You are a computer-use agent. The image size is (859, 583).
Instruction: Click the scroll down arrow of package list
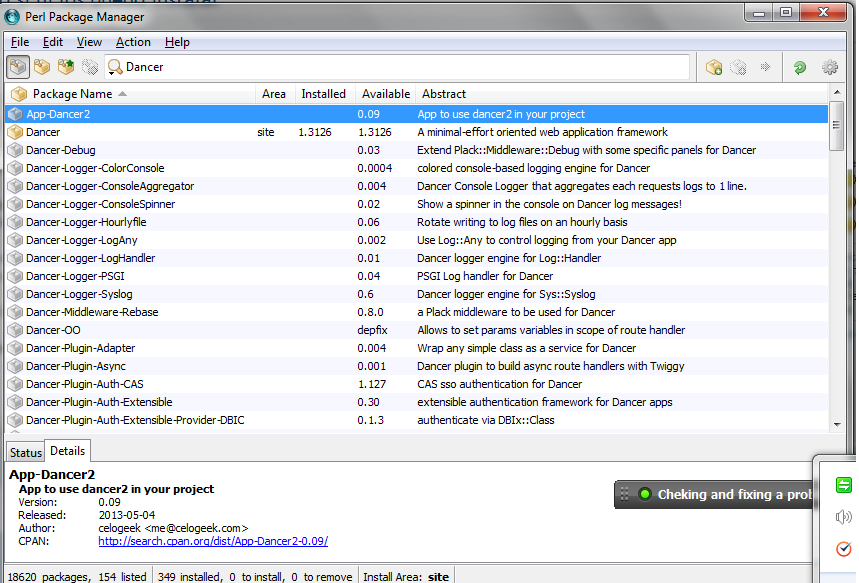[x=837, y=425]
